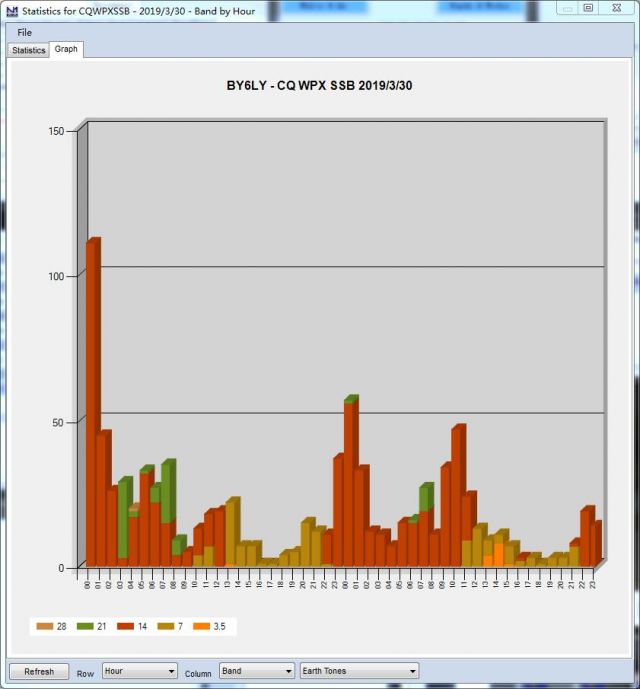Click the N1MM application icon in title bar
This screenshot has height=689, width=640.
(12, 11)
